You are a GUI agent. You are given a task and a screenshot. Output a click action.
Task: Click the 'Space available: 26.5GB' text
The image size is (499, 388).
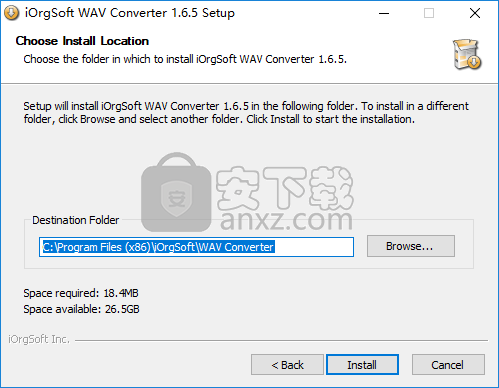[81, 309]
